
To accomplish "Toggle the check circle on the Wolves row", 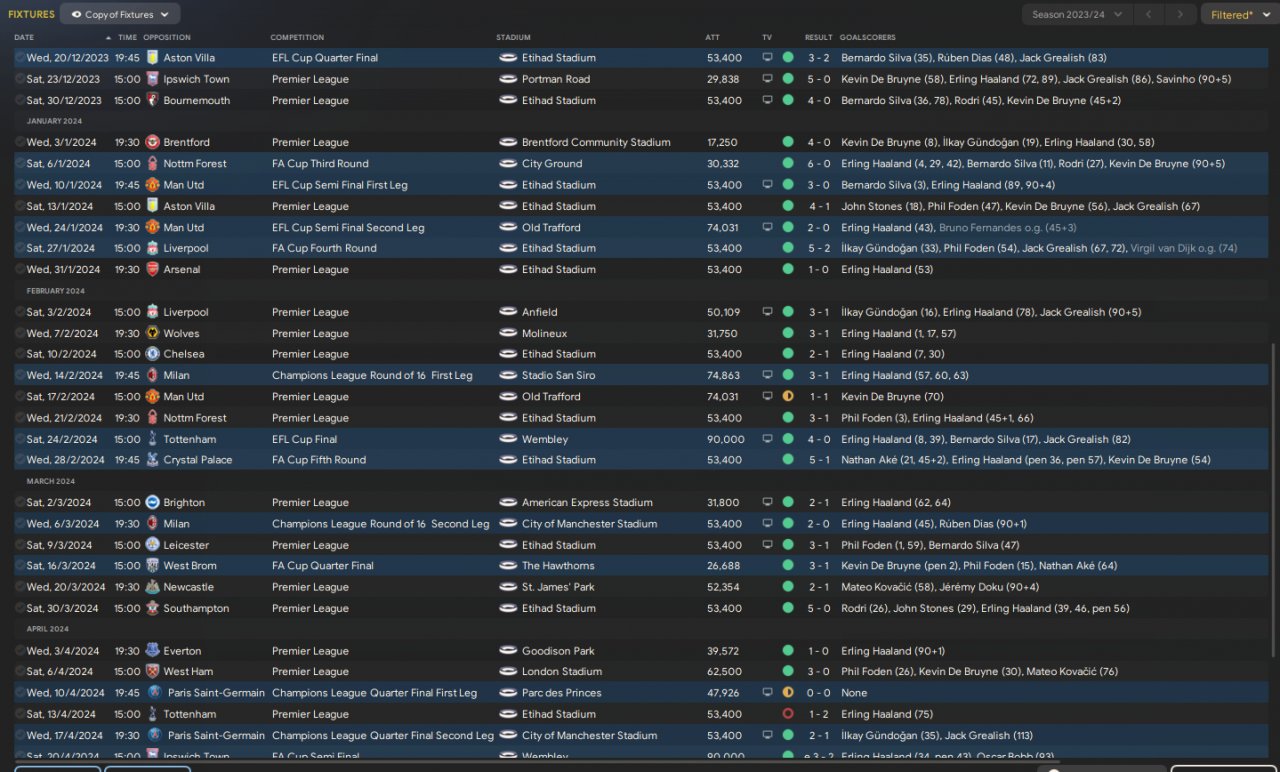I will click(x=20, y=333).
